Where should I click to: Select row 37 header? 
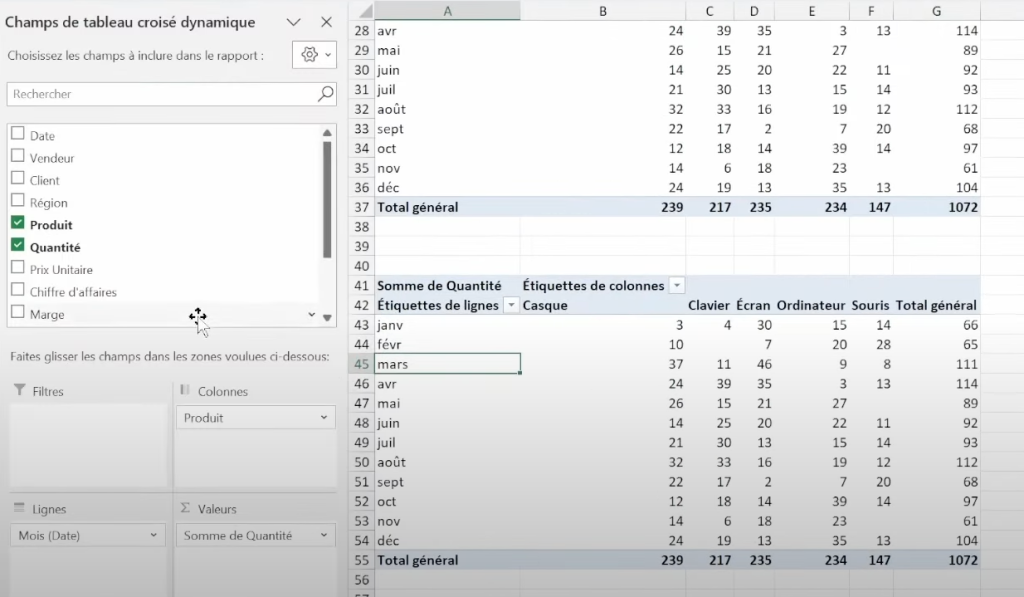[361, 207]
